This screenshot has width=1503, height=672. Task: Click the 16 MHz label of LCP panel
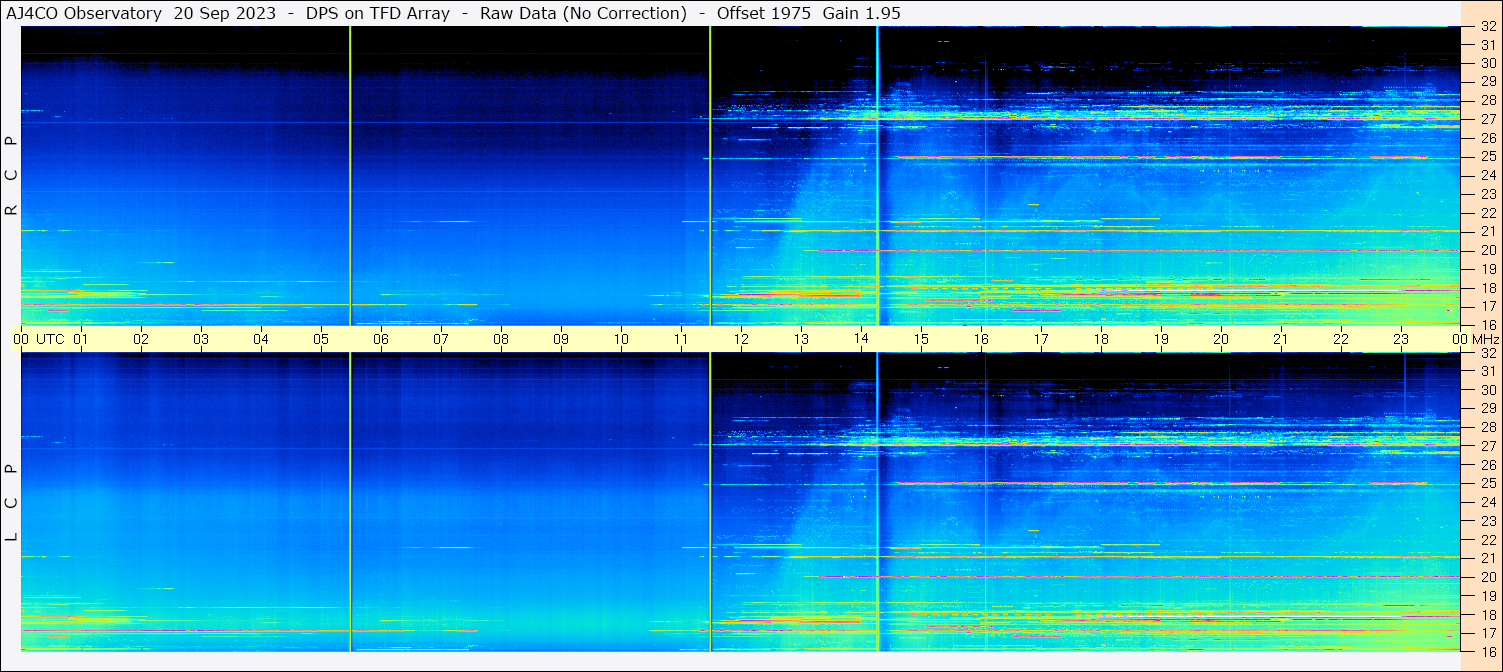click(1487, 651)
